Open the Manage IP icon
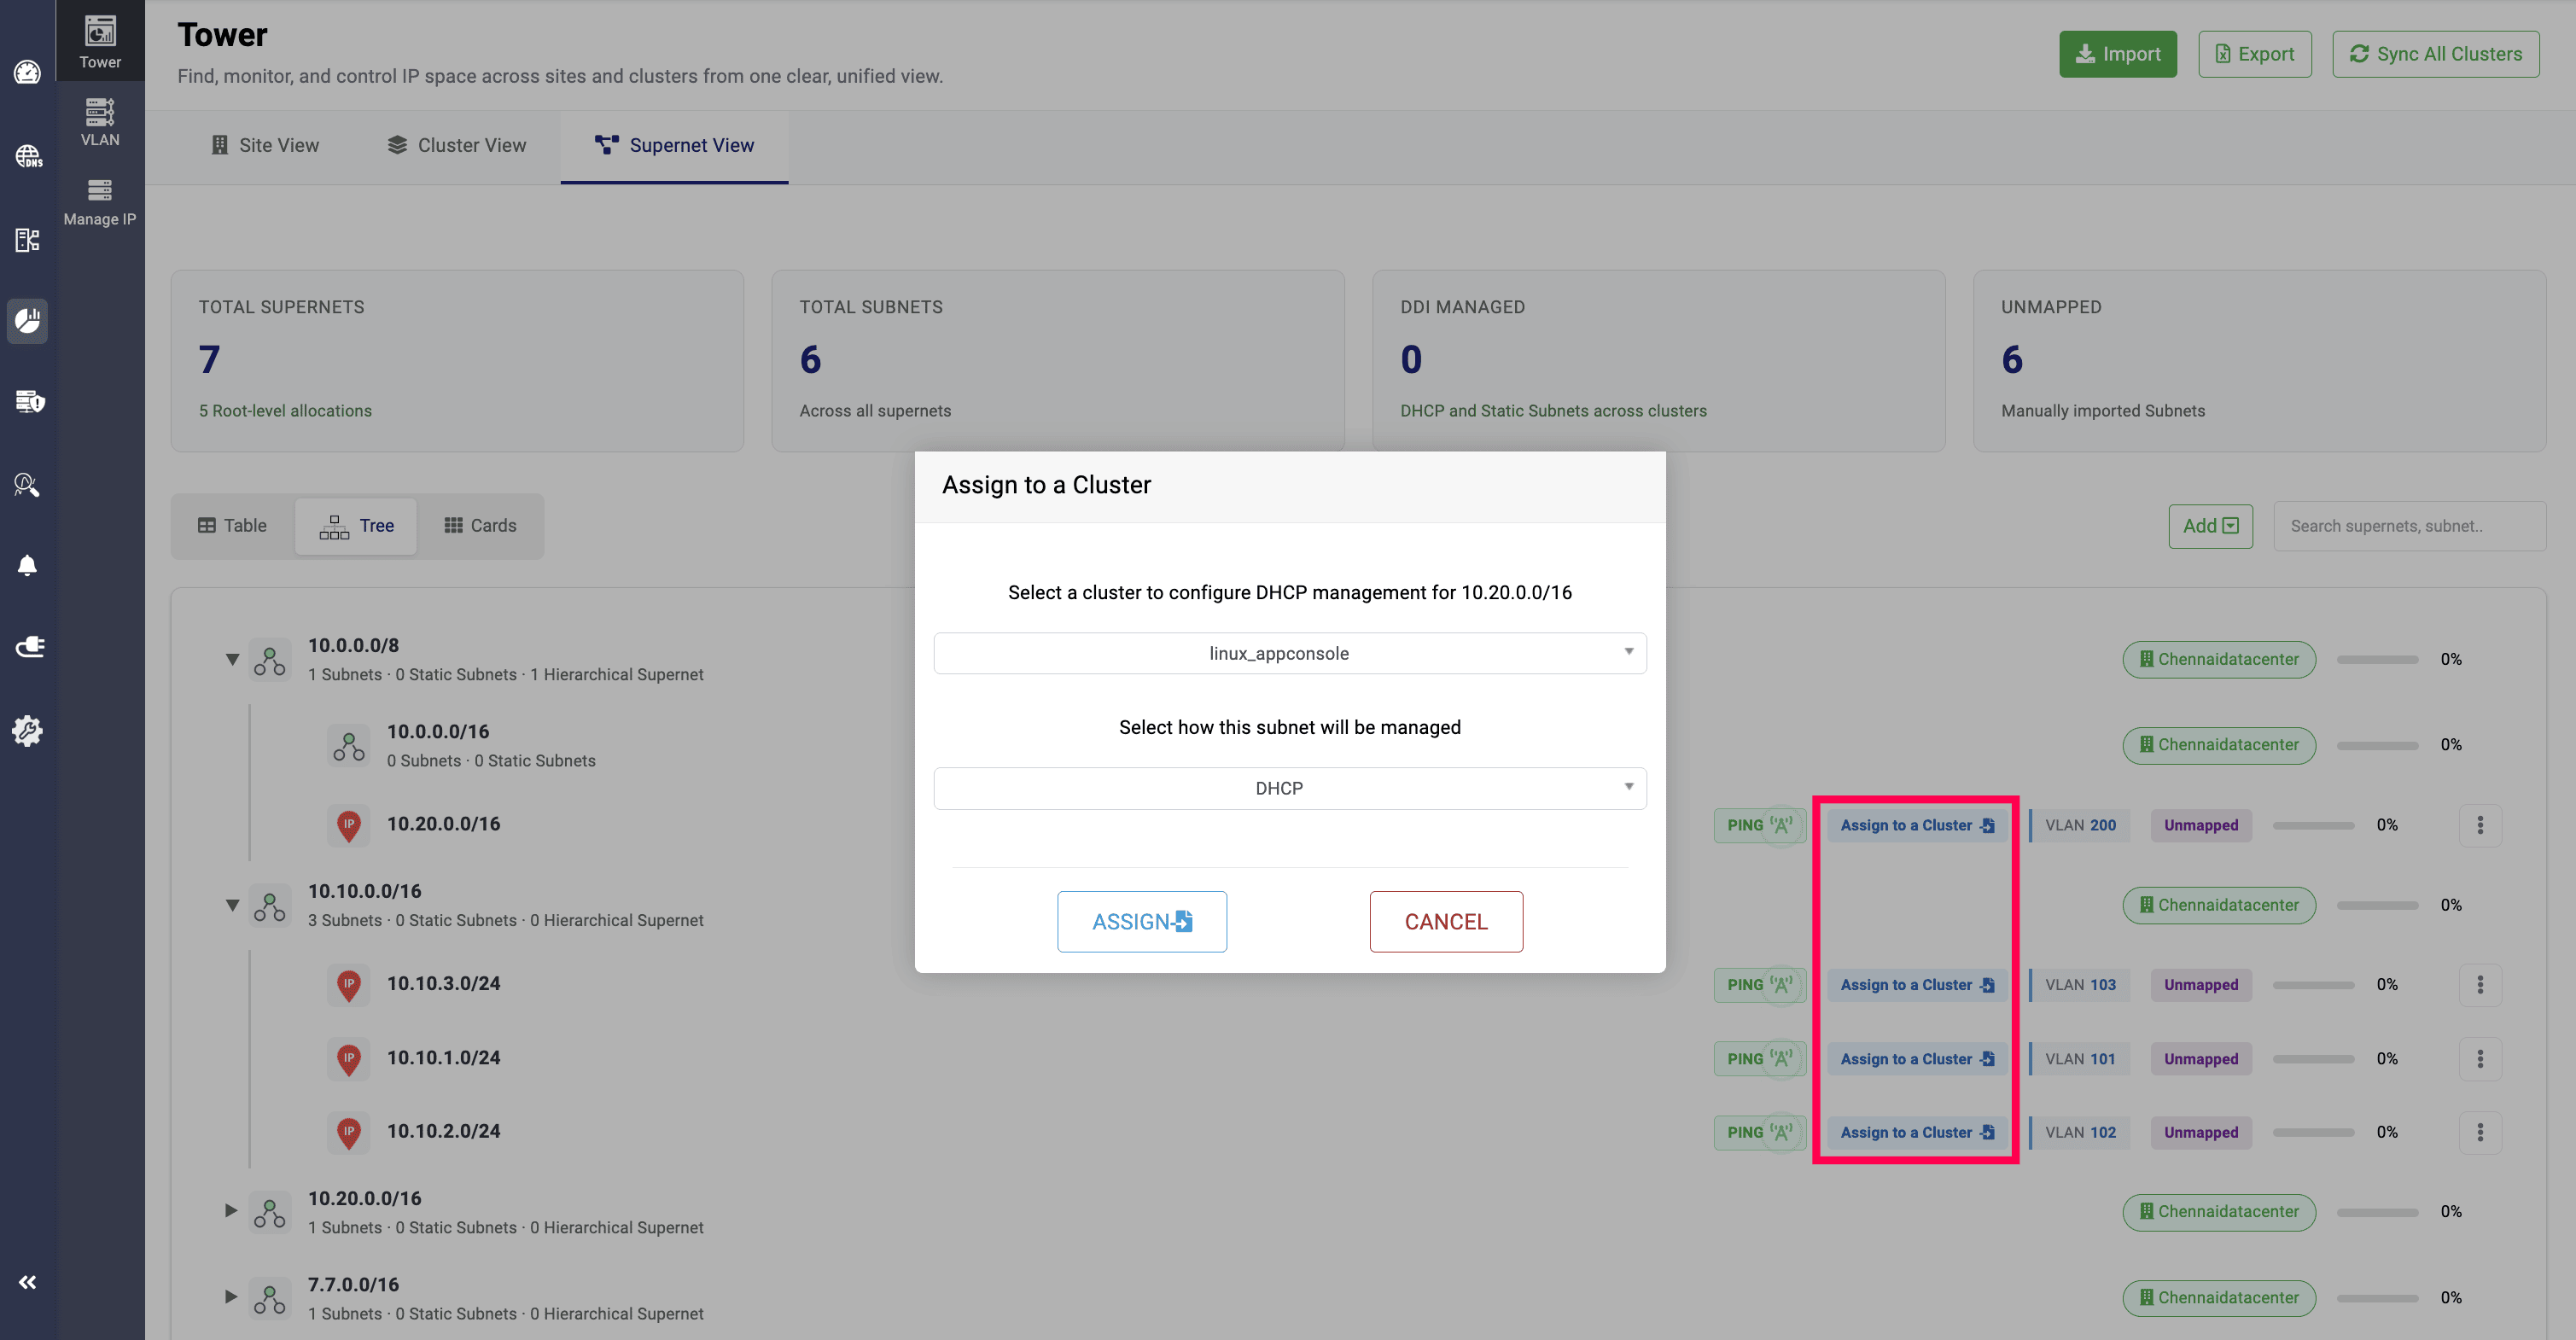Screen dimensions: 2576x1340 tap(99, 201)
